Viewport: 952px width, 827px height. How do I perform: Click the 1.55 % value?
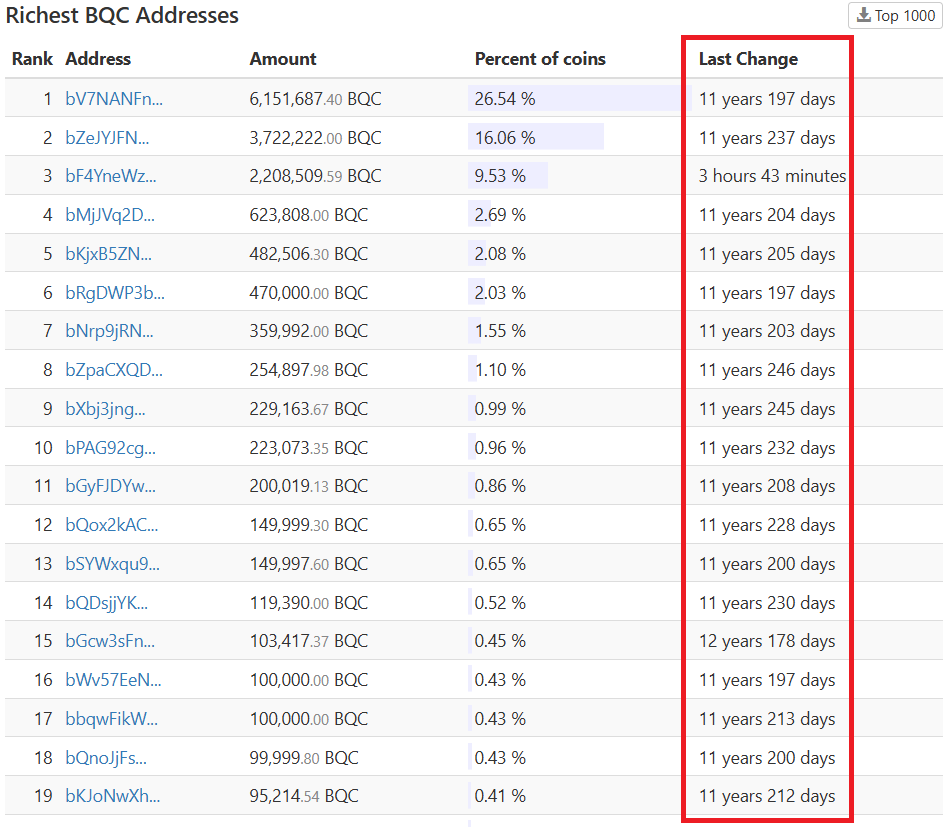click(500, 331)
